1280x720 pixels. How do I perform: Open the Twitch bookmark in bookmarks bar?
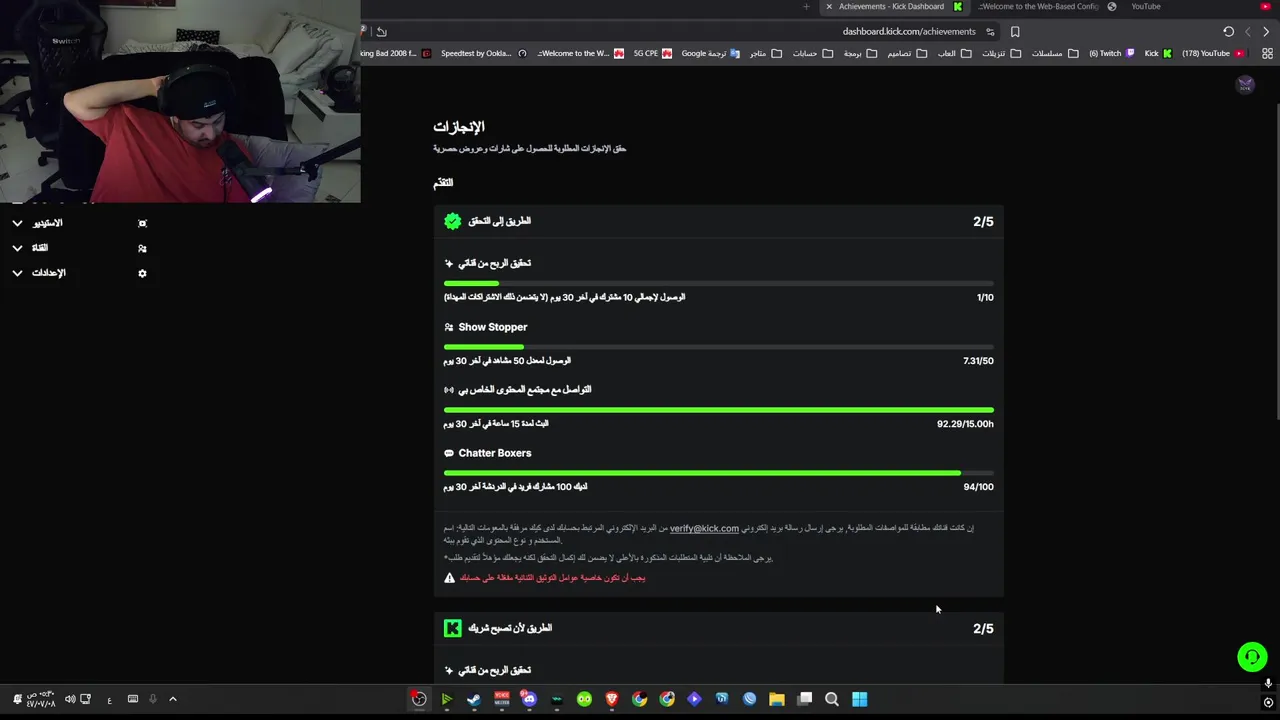[1104, 53]
